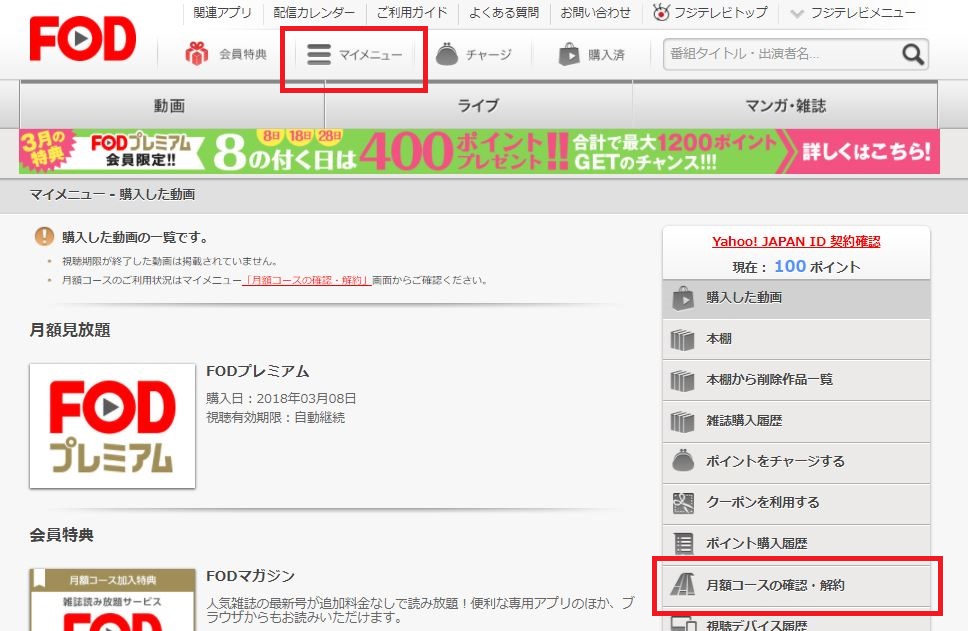The image size is (968, 631).
Task: Click the books icon beside 本棚
Action: 683,339
